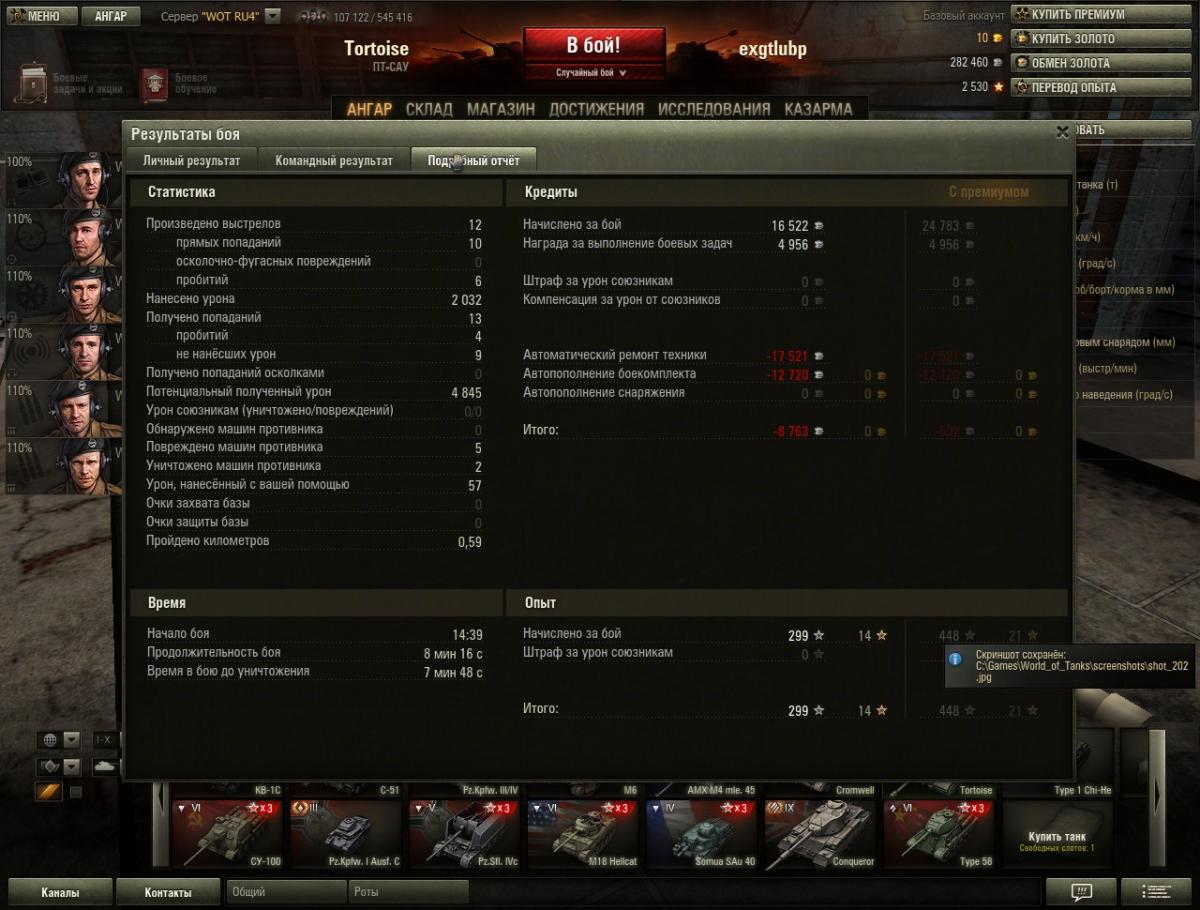Click the nation globe filter icon
This screenshot has height=910, width=1200.
49,740
